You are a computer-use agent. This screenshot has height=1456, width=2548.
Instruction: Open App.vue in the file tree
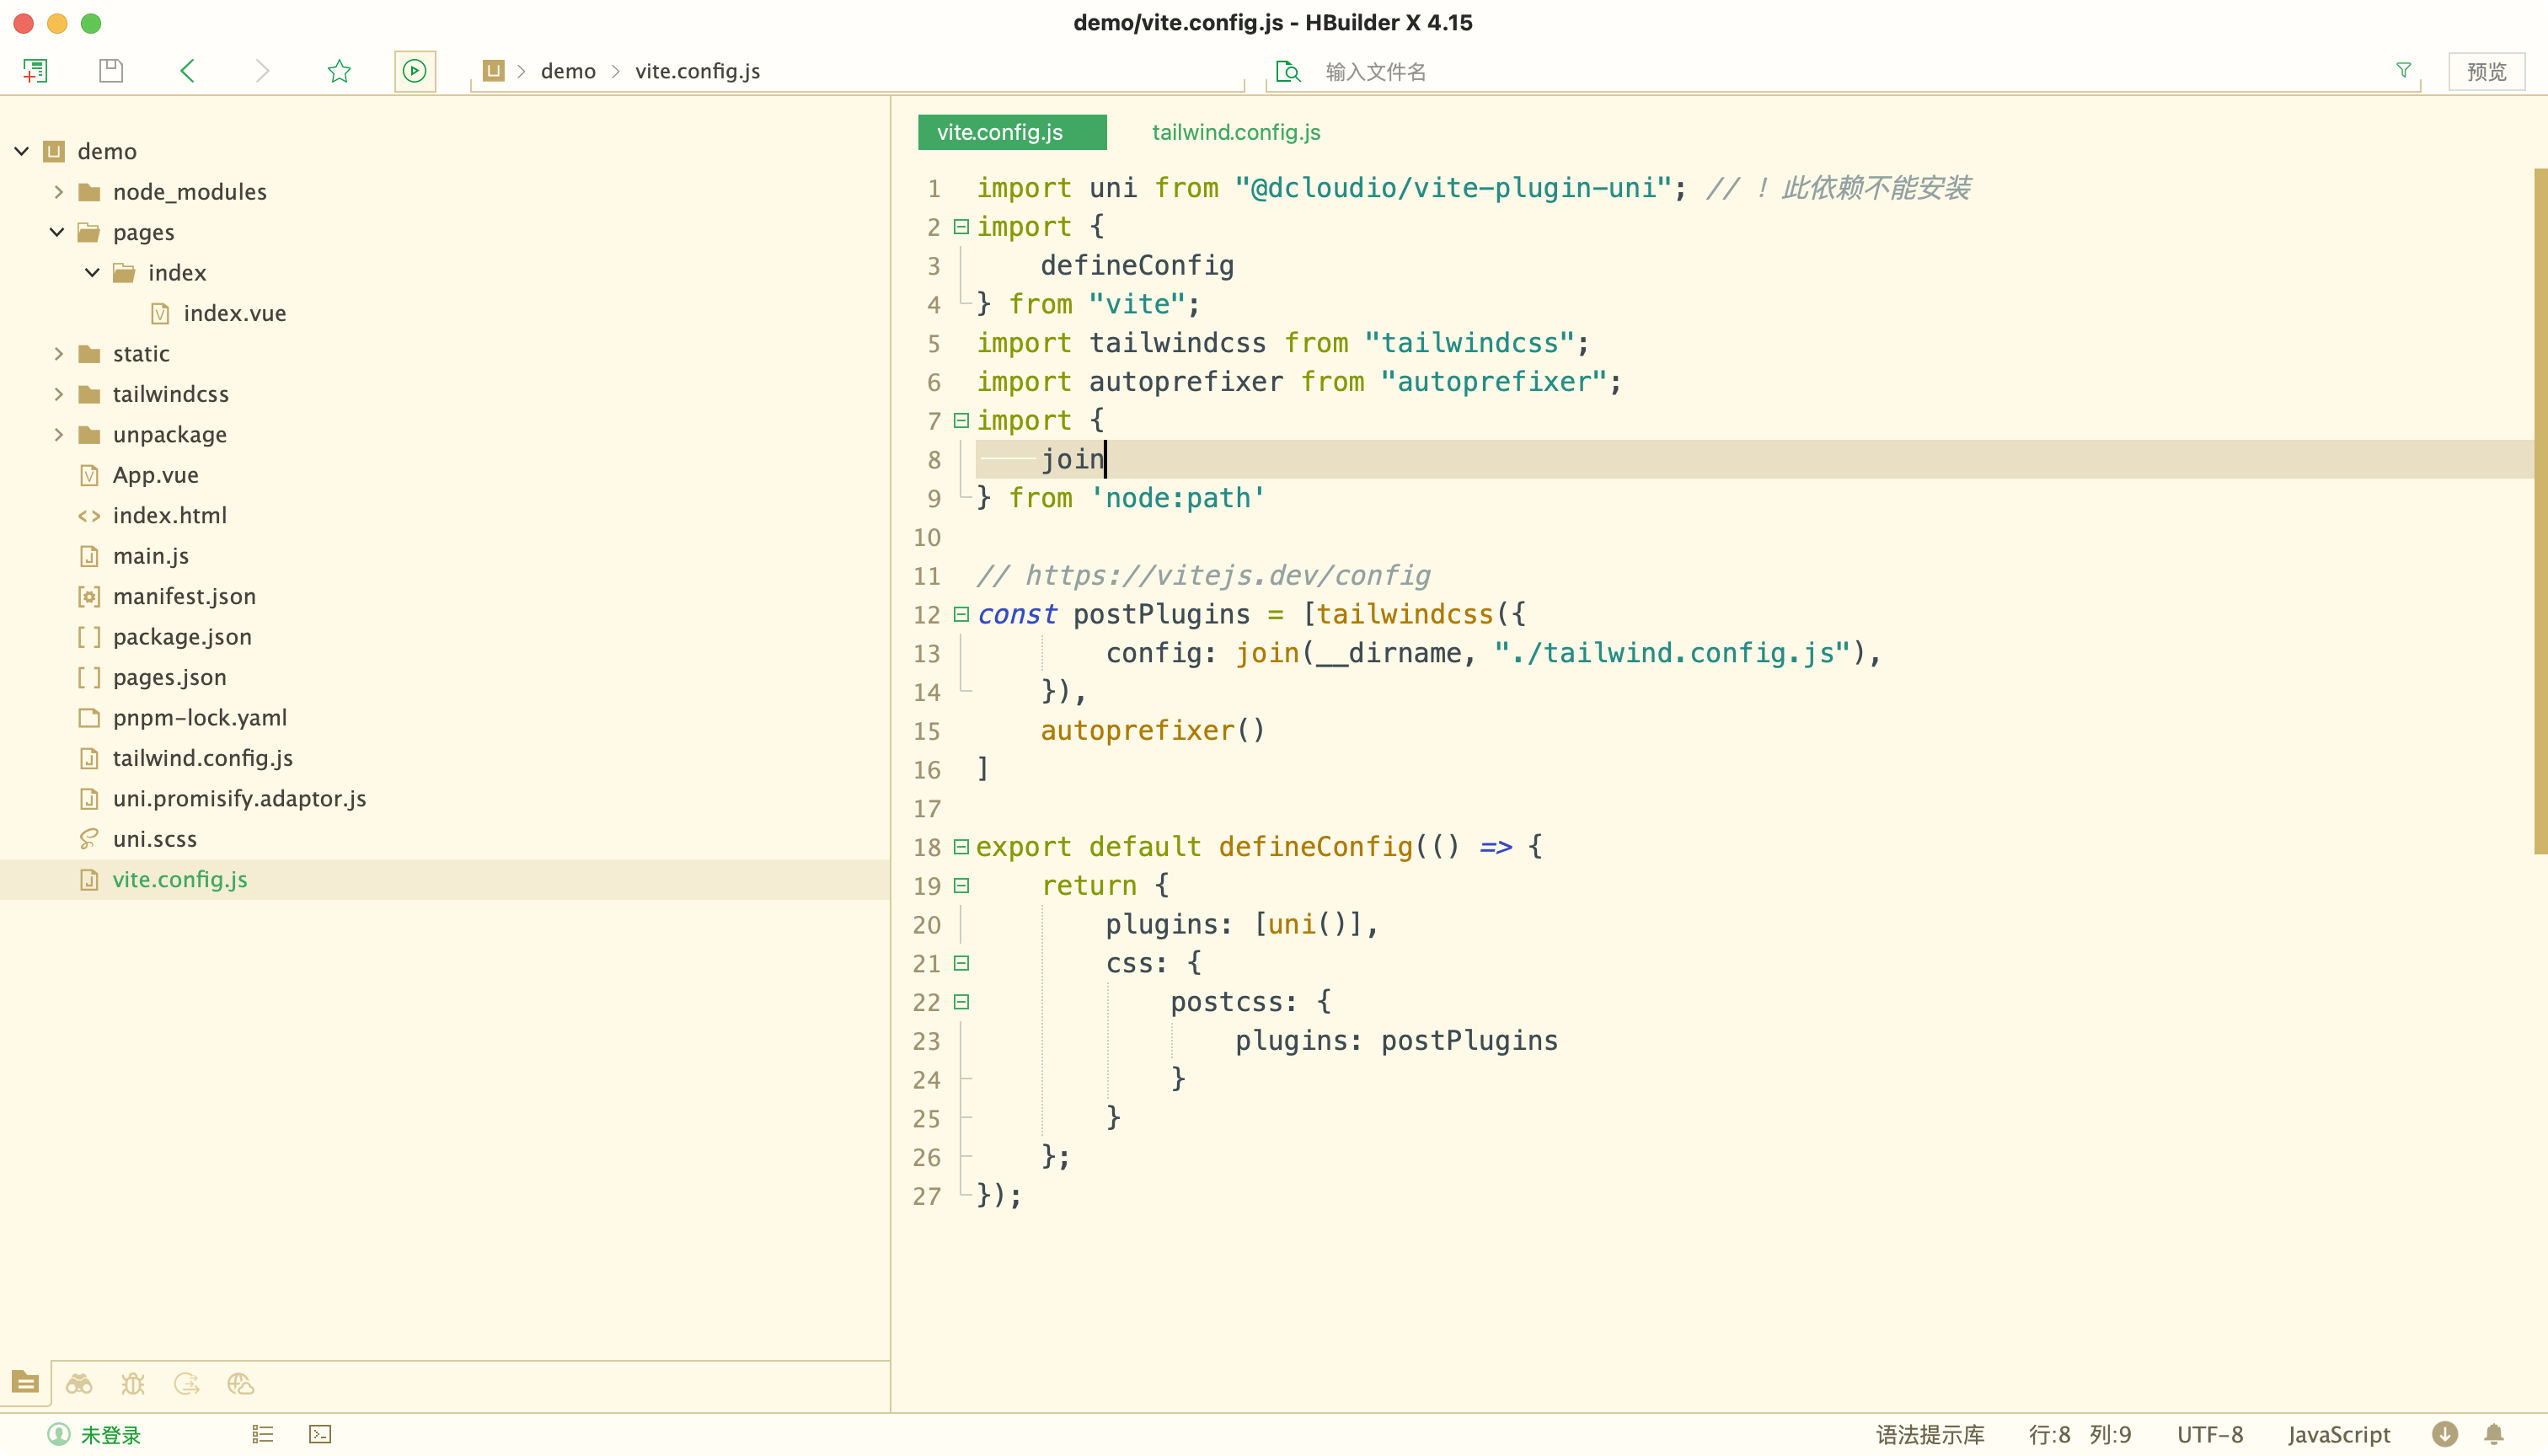pos(156,475)
